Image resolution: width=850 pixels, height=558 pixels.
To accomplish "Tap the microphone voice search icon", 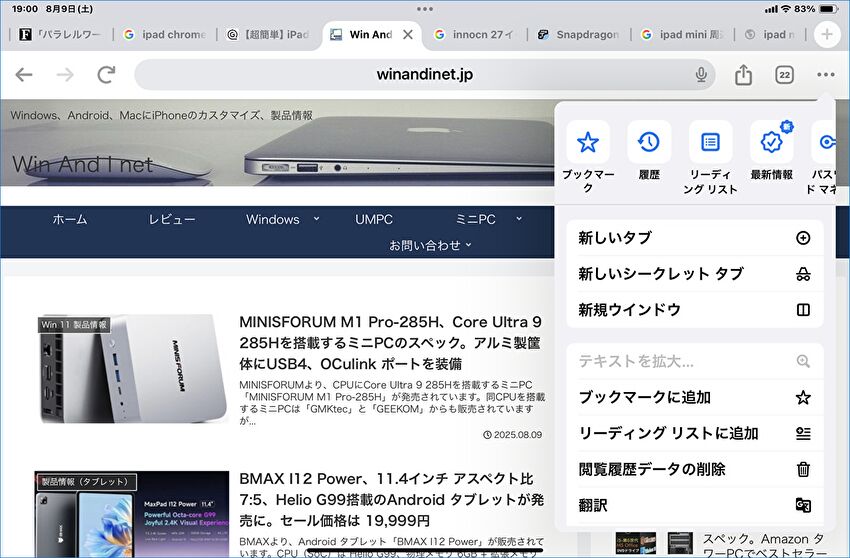I will 701,75.
